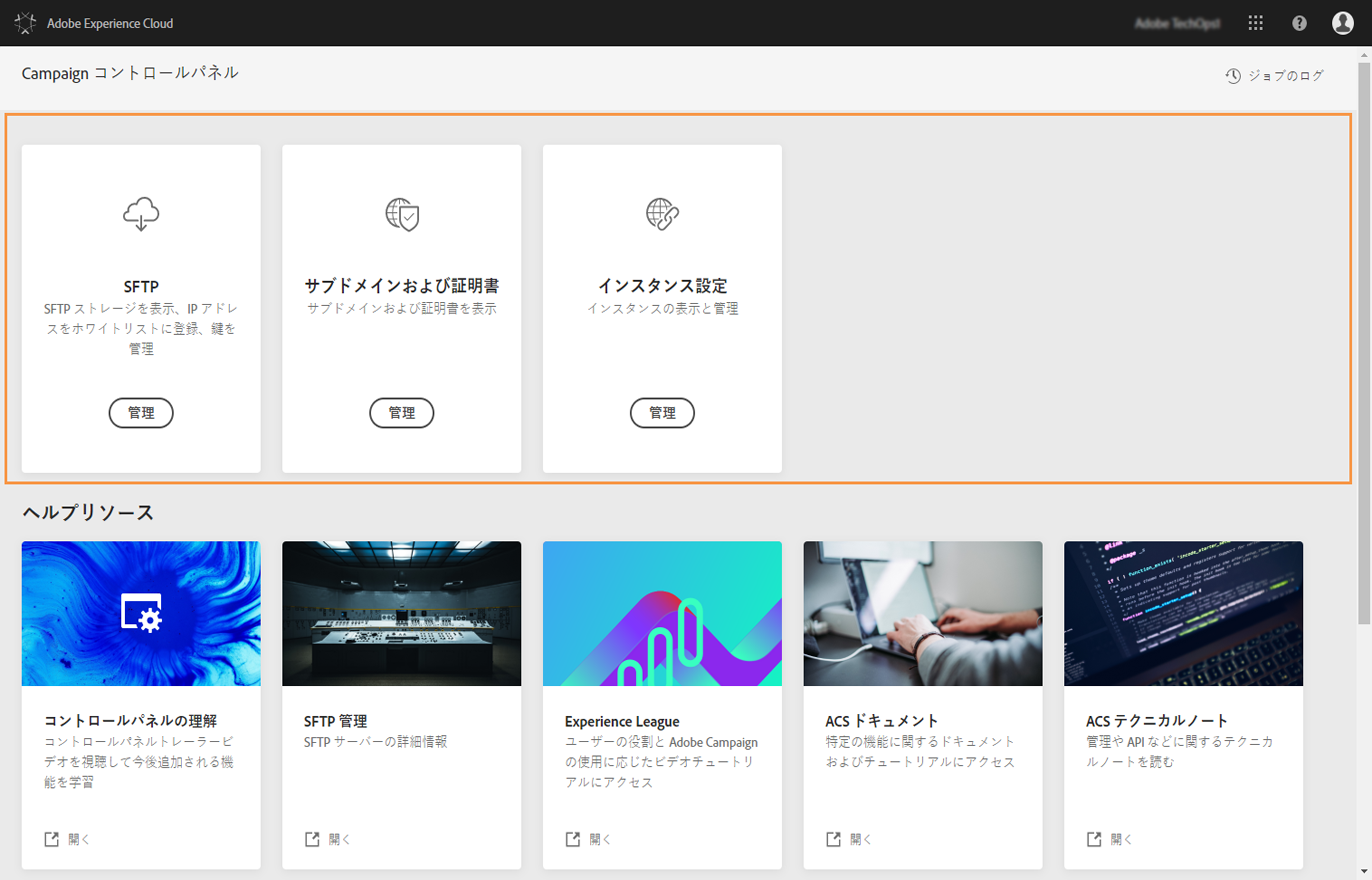Viewport: 1372px width, 880px height.
Task: Click the ACS テクニカルノート card title
Action: tap(1157, 721)
